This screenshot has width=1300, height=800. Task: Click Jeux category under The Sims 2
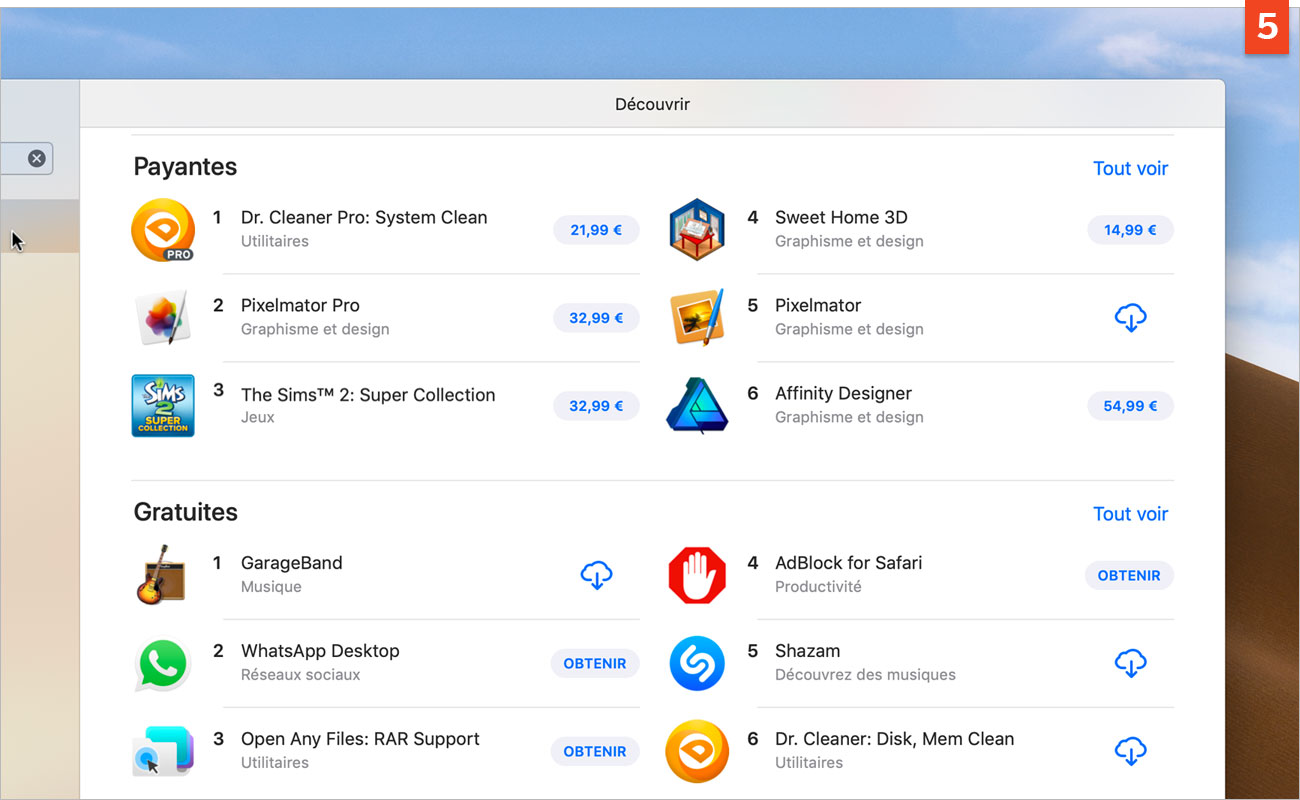(258, 417)
